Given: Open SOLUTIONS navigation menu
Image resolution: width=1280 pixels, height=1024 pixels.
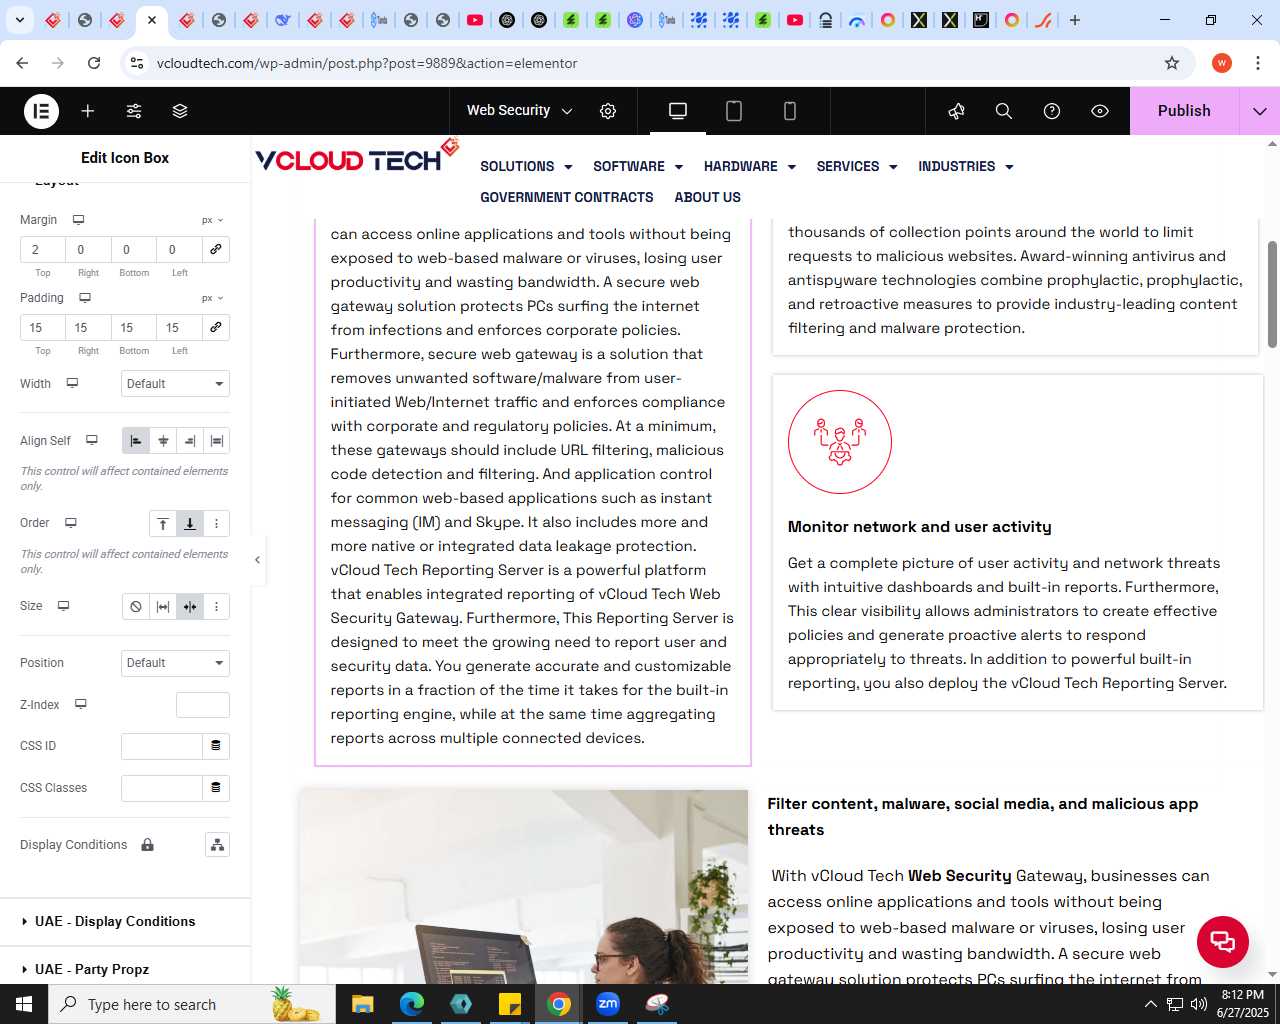Looking at the screenshot, I should click(x=526, y=167).
